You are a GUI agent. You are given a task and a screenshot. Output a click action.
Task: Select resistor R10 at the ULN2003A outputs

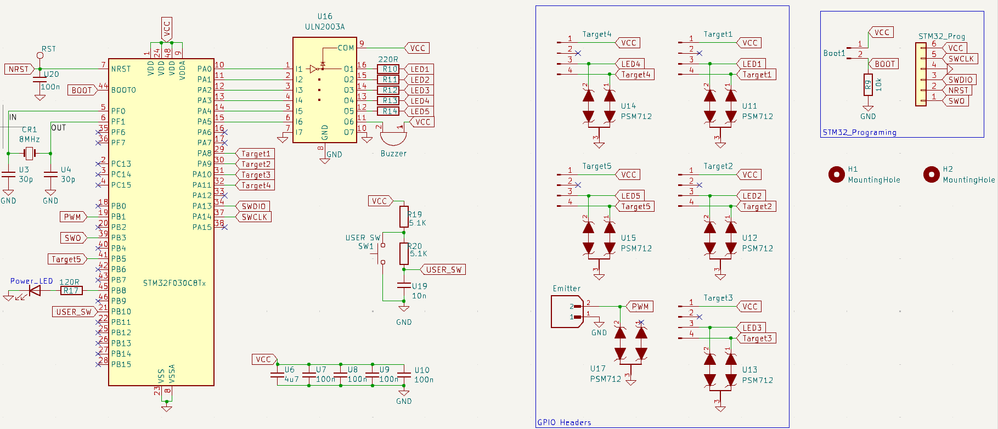pyautogui.click(x=389, y=69)
